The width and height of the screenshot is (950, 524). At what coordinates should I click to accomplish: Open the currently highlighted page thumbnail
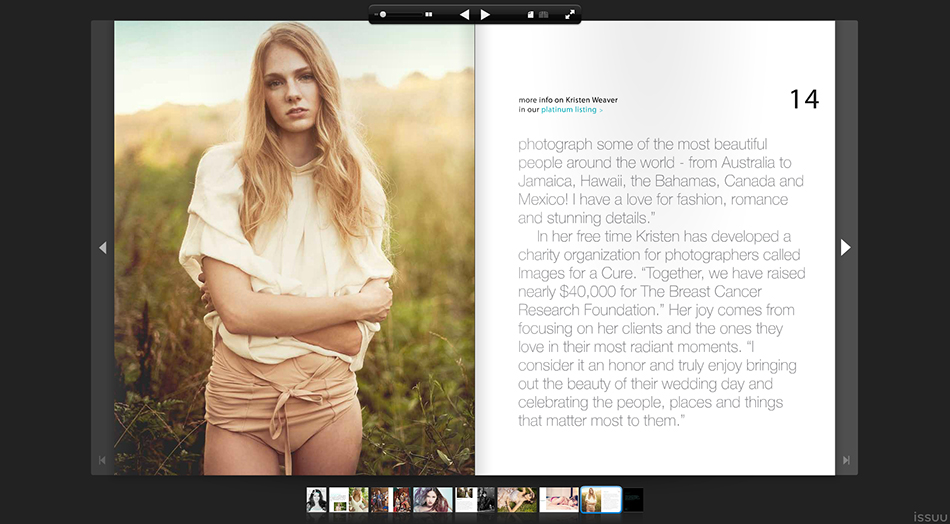(x=601, y=500)
